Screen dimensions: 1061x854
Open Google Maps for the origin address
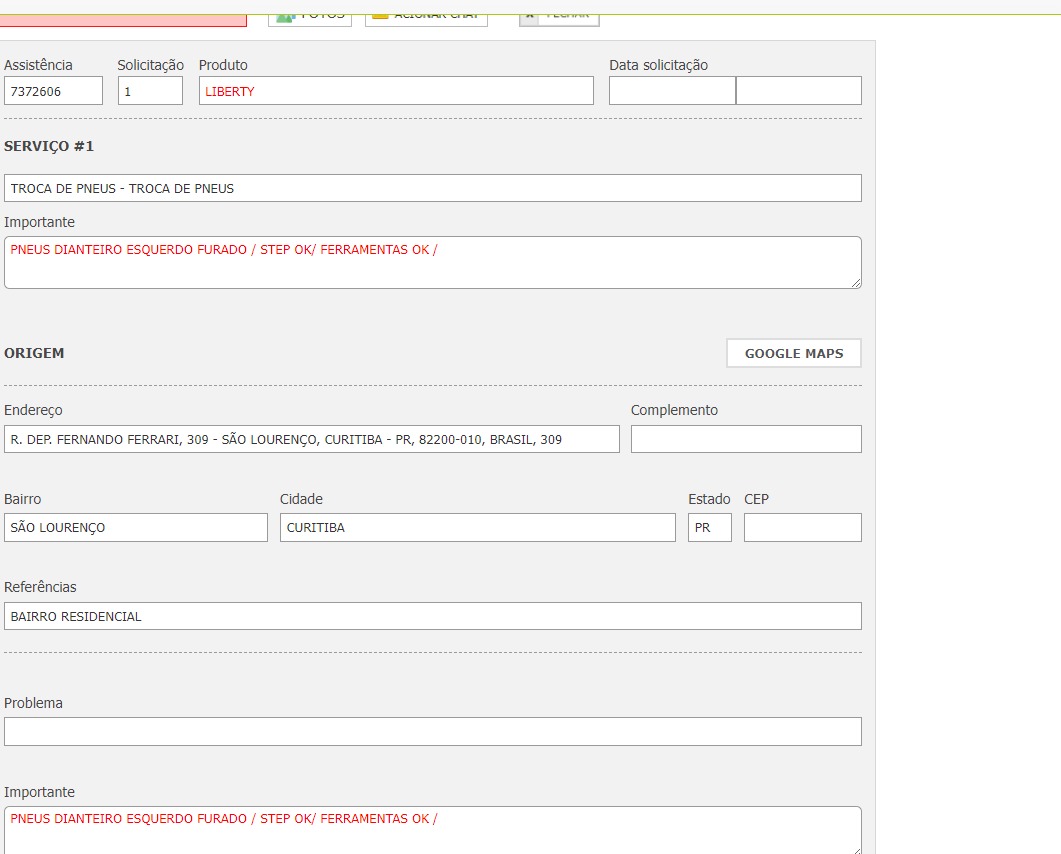pyautogui.click(x=793, y=353)
